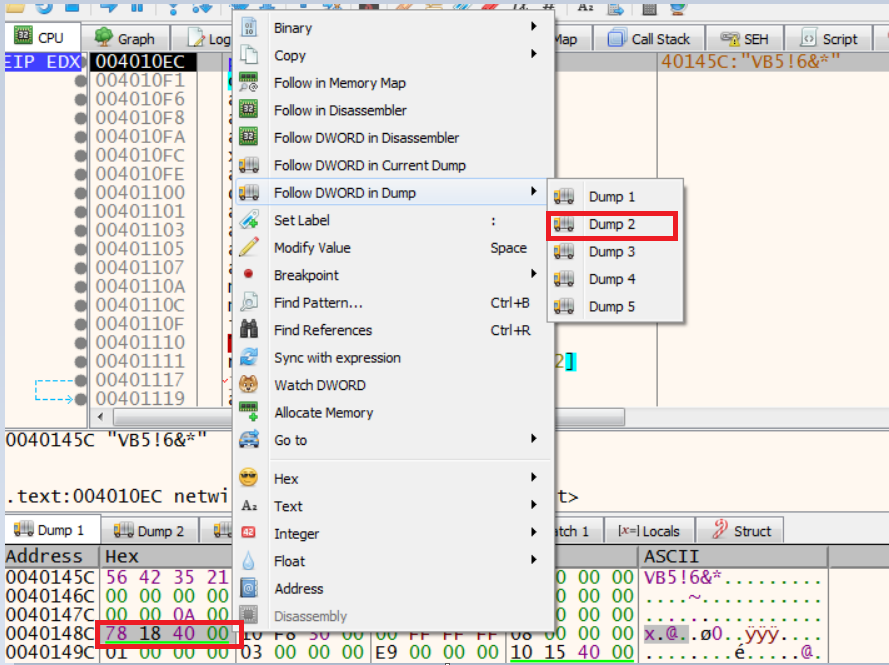Click the Struct tab icon

pos(718,531)
